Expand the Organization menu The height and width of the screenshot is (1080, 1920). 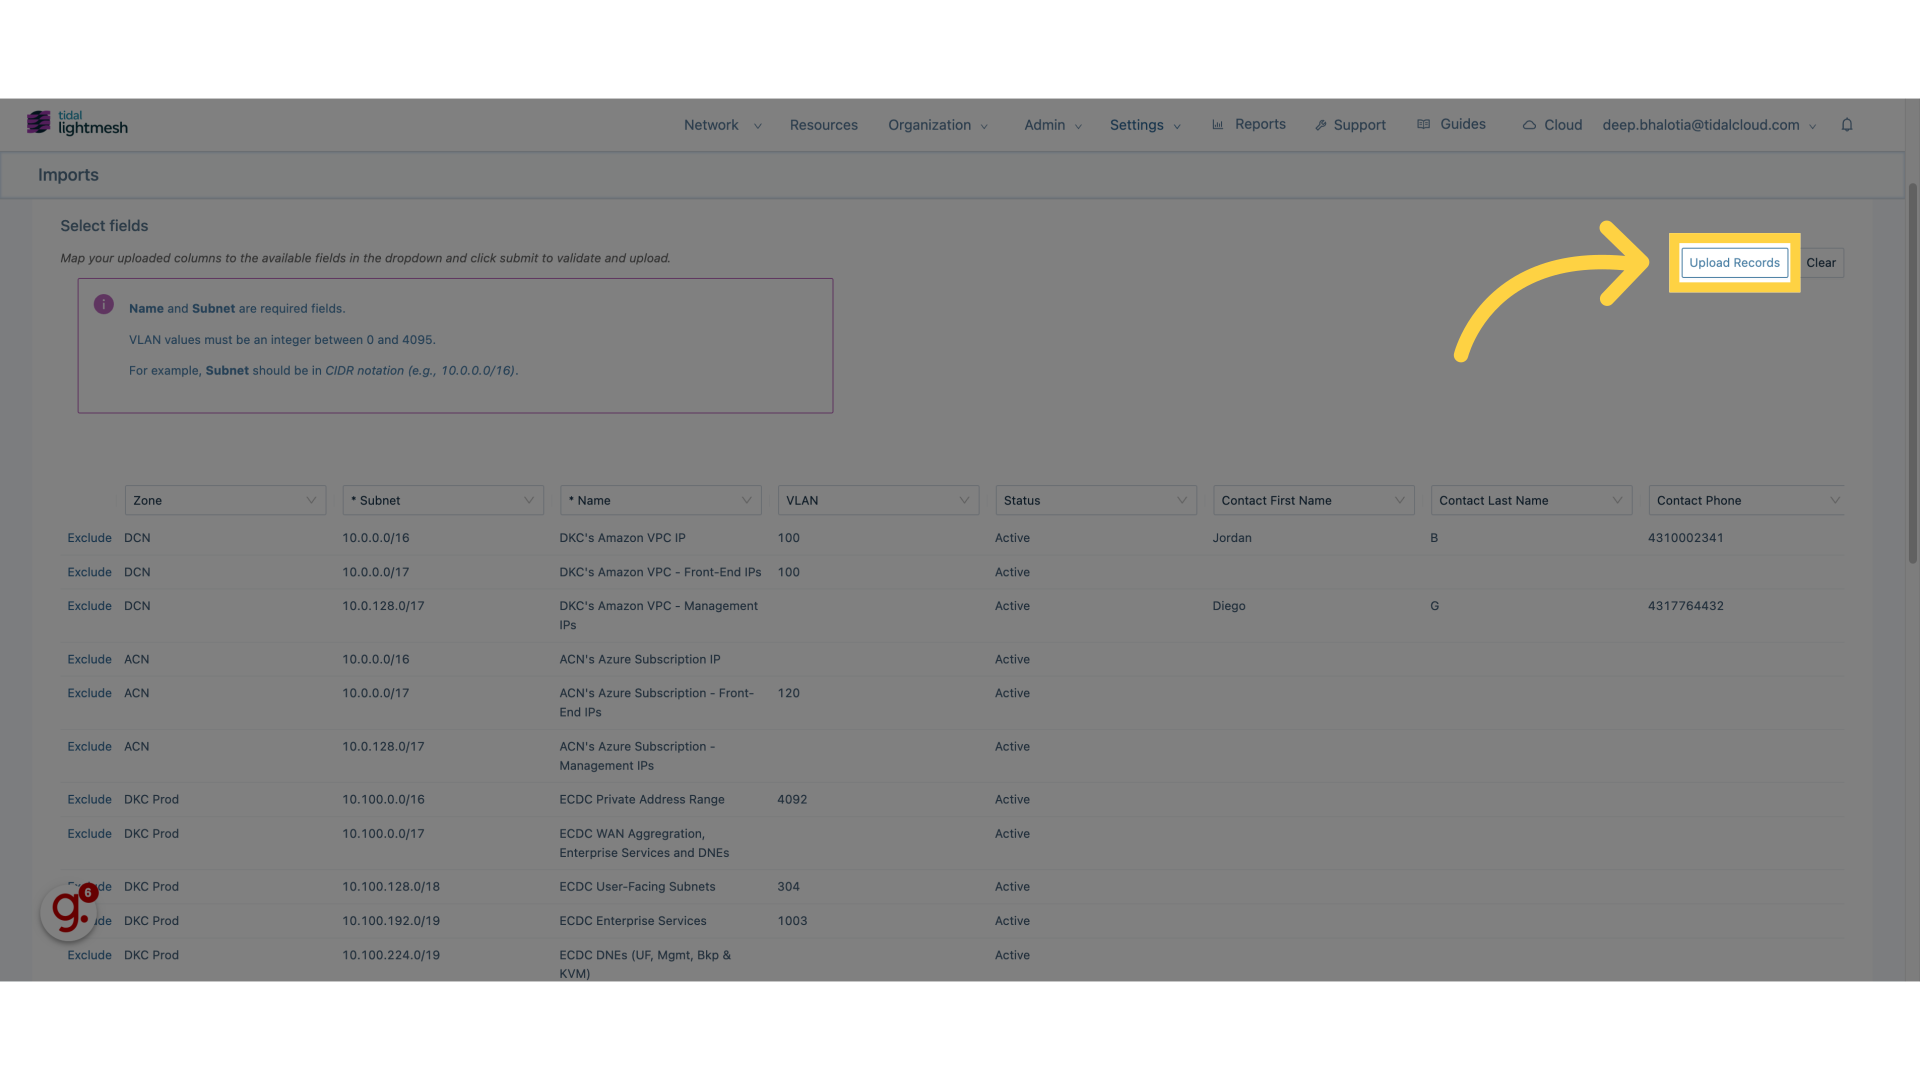938,125
